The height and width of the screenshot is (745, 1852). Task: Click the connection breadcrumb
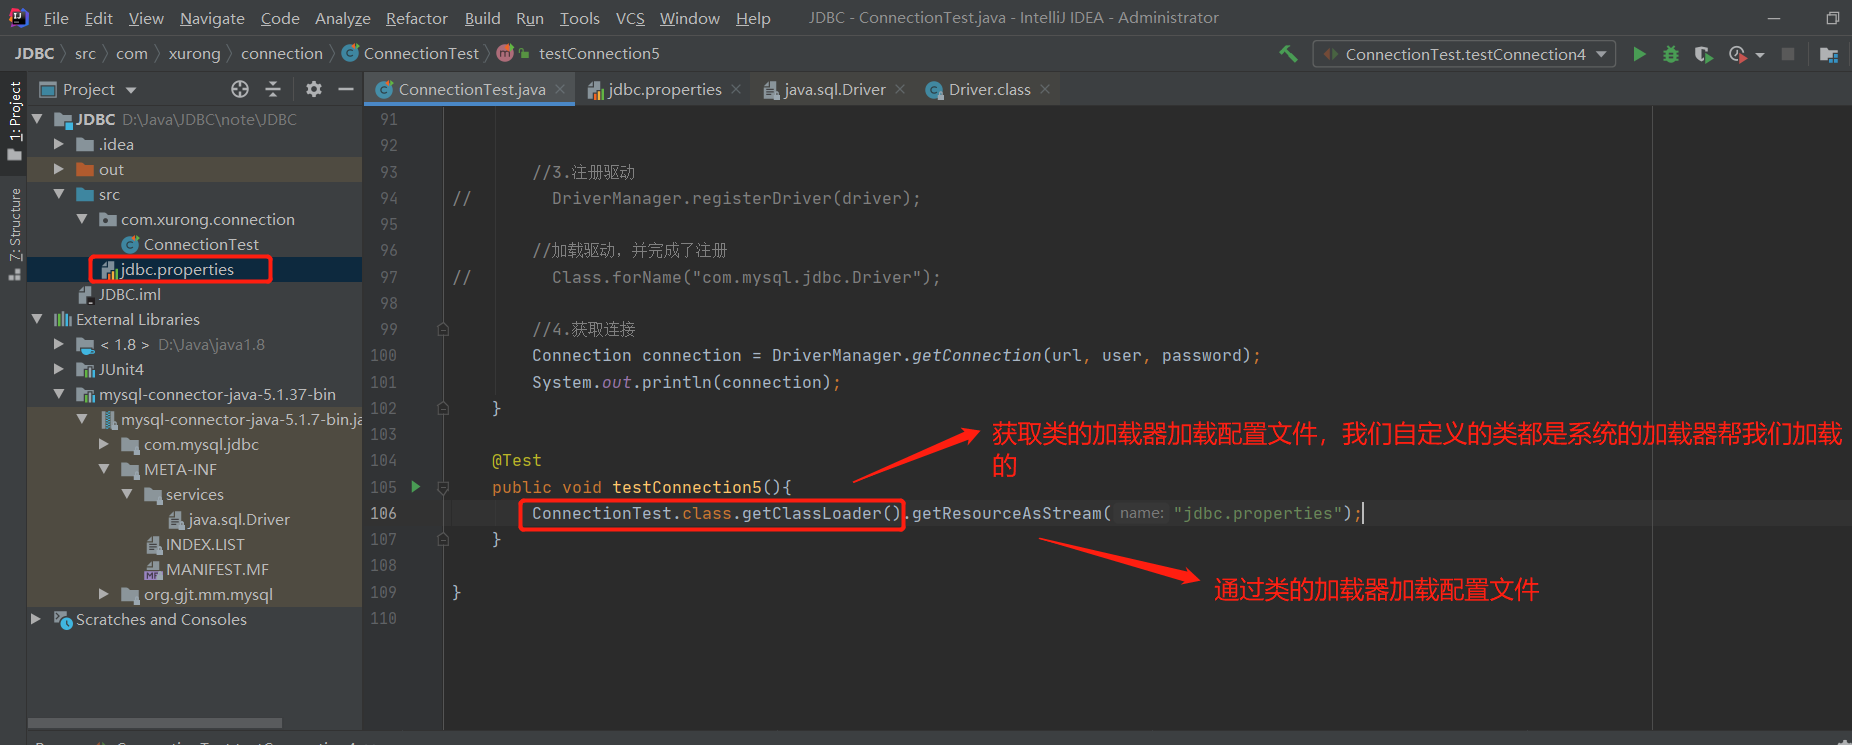pyautogui.click(x=282, y=54)
